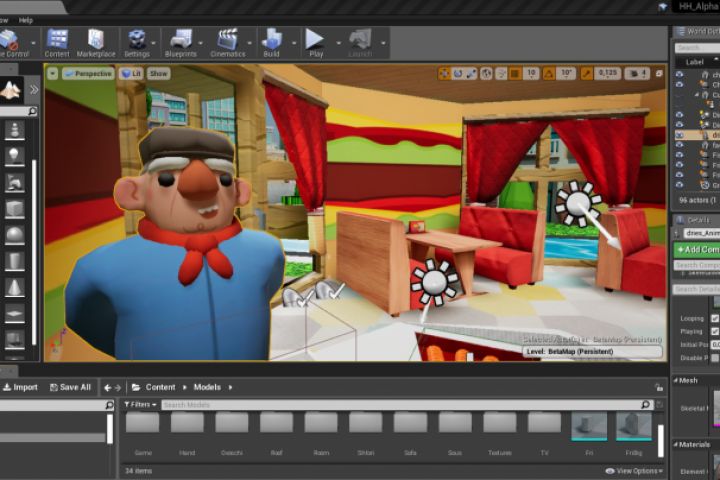Click the surface snapping icon in viewport toolbar
Viewport: 720px width, 480px height.
[x=501, y=73]
